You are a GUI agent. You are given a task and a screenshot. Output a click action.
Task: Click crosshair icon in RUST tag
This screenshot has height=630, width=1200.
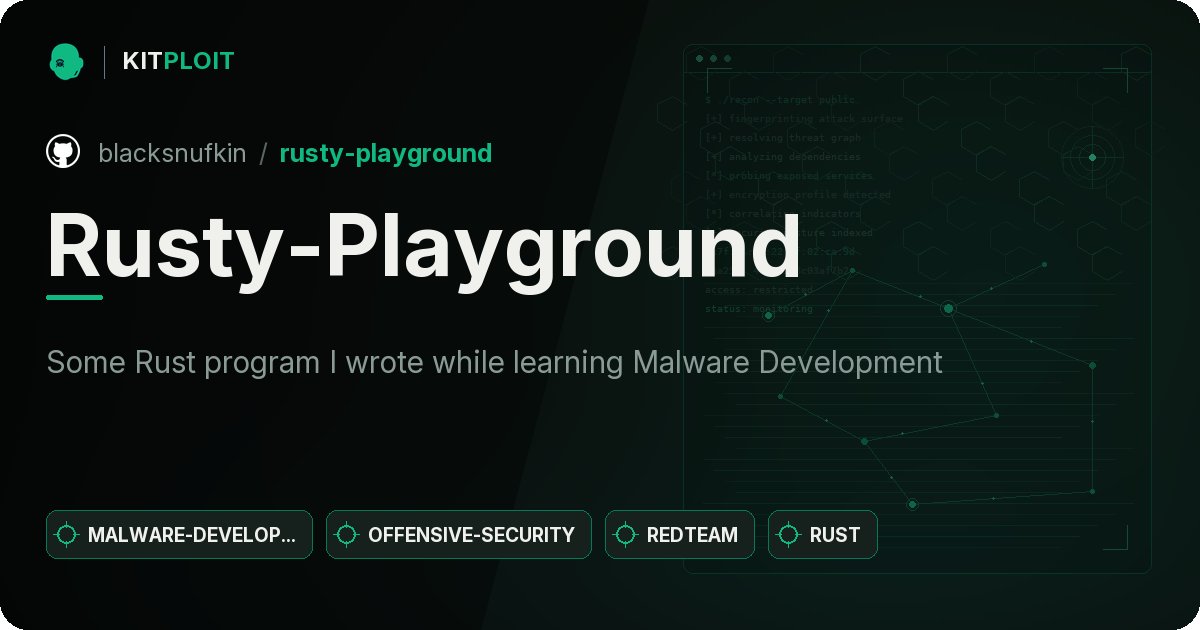[x=789, y=535]
